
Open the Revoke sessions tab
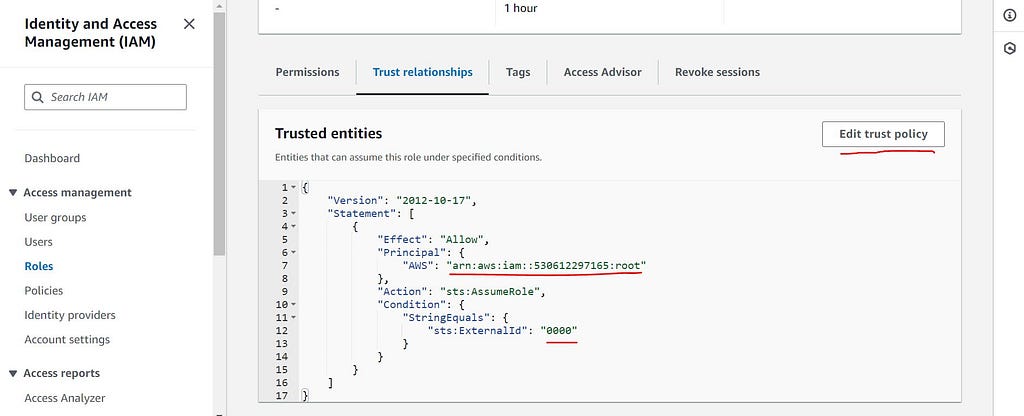pos(717,72)
